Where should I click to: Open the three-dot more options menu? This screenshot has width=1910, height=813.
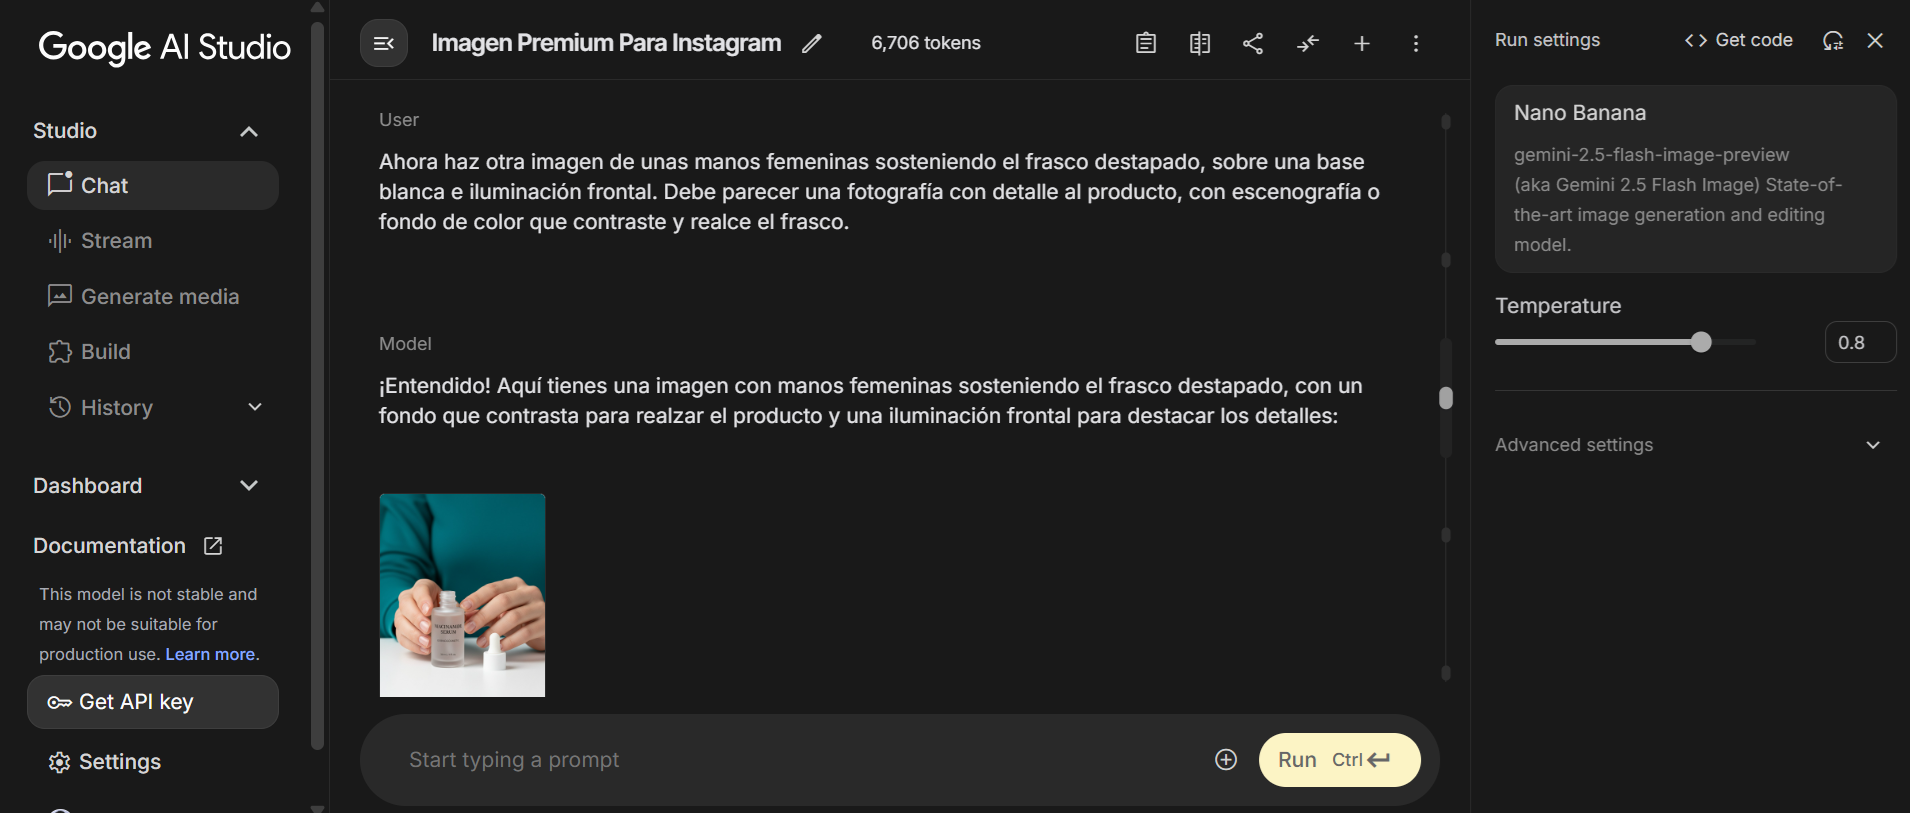pyautogui.click(x=1416, y=43)
